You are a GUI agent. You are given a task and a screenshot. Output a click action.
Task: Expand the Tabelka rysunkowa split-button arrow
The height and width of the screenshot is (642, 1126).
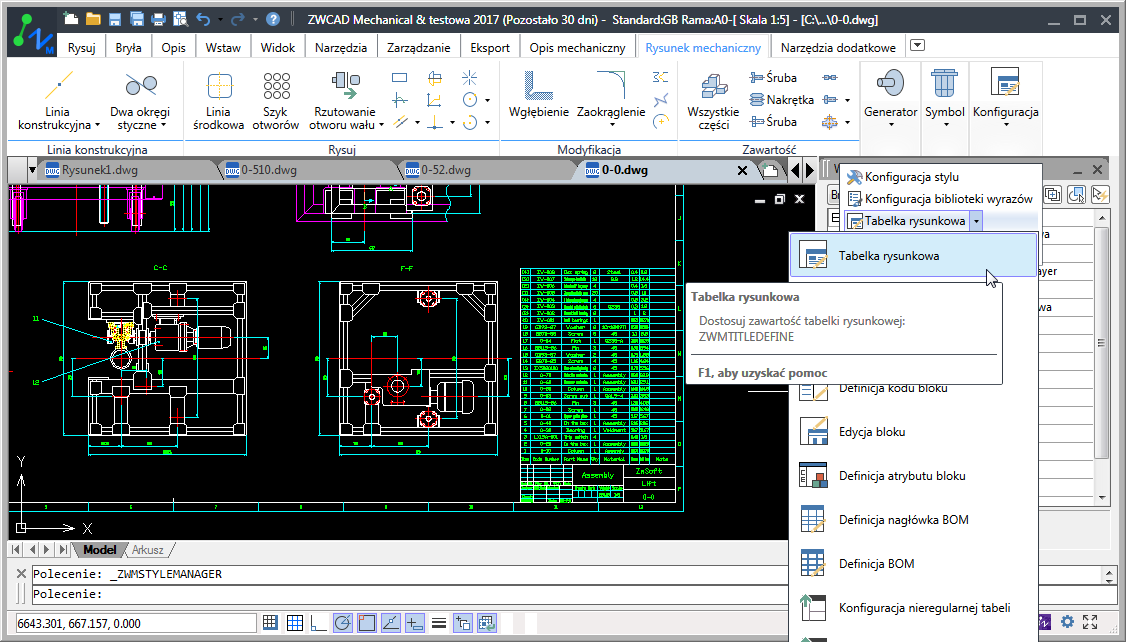(976, 221)
